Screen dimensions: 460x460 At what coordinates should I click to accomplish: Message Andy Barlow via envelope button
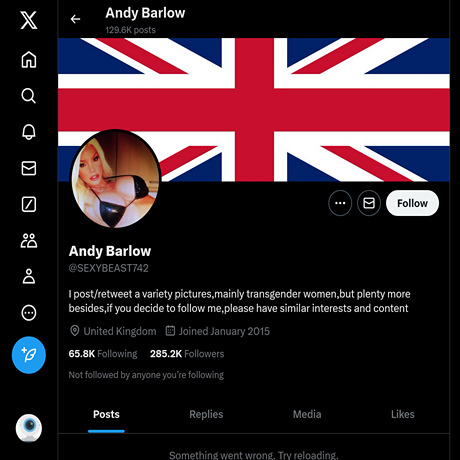369,203
